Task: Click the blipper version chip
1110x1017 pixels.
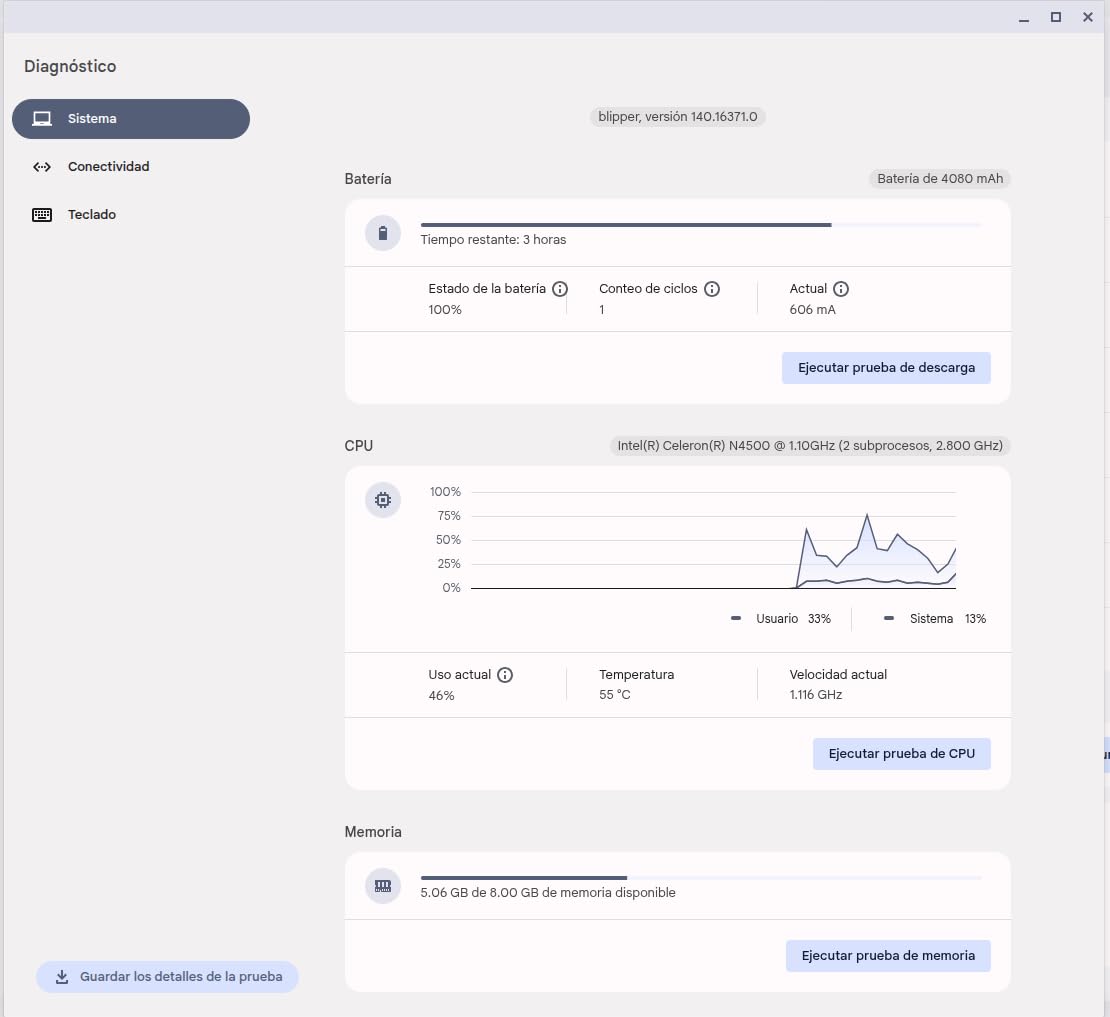Action: pos(677,117)
